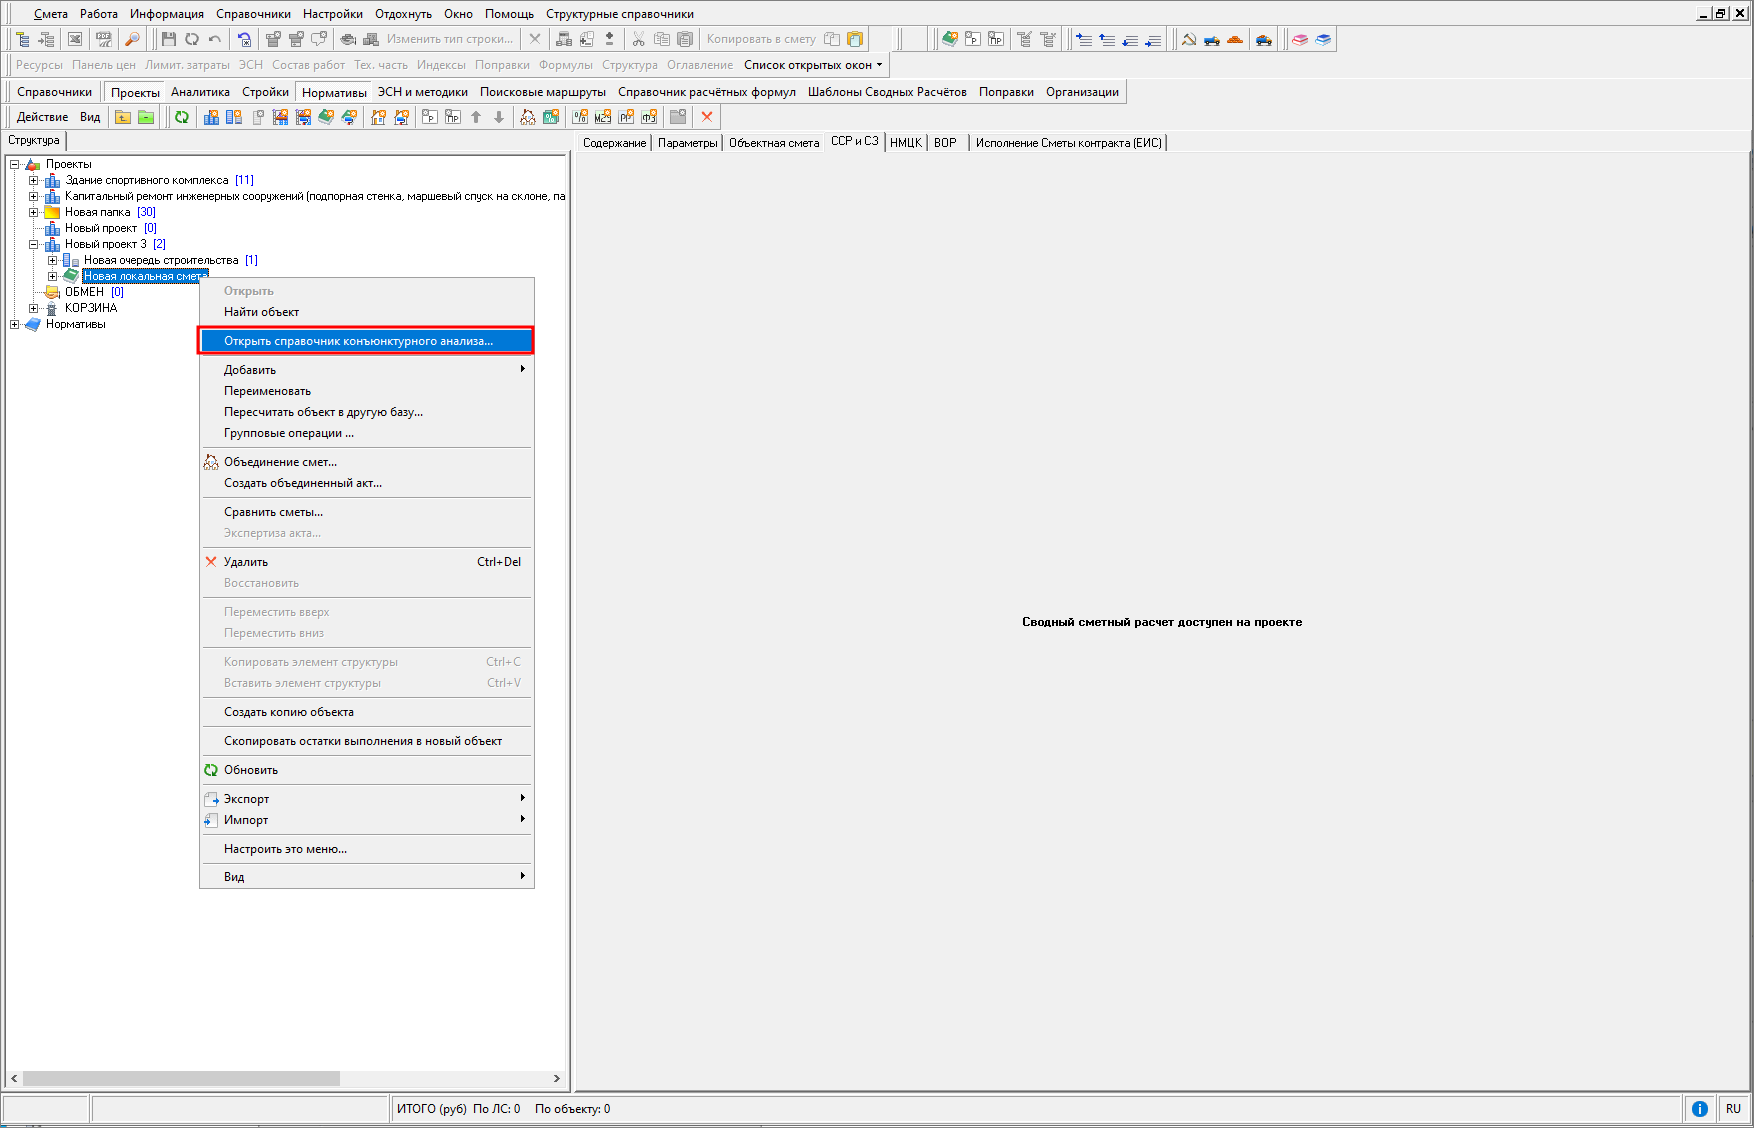
Task: Click the green refresh arrows toolbar icon
Action: tap(182, 117)
